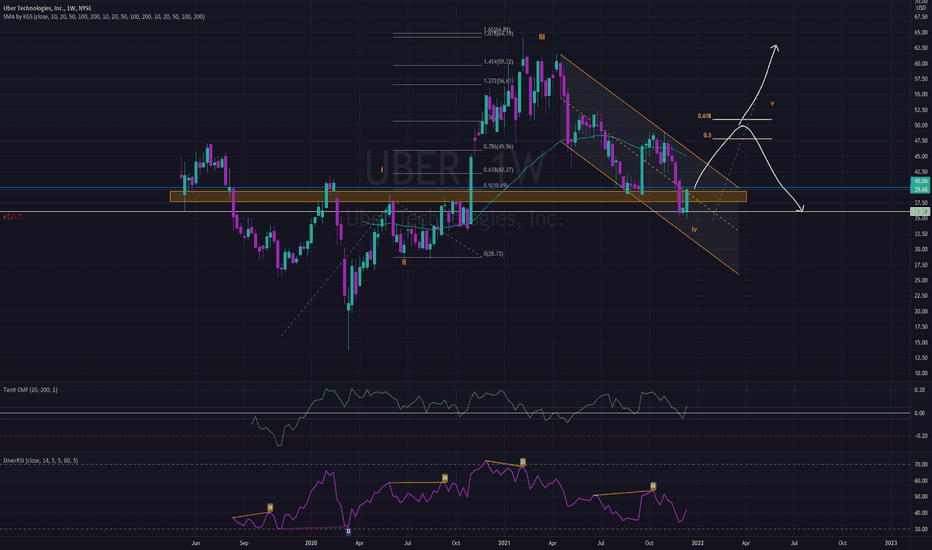Click the 10.00 price axis label
The width and height of the screenshot is (932, 550).
pyautogui.click(x=921, y=373)
